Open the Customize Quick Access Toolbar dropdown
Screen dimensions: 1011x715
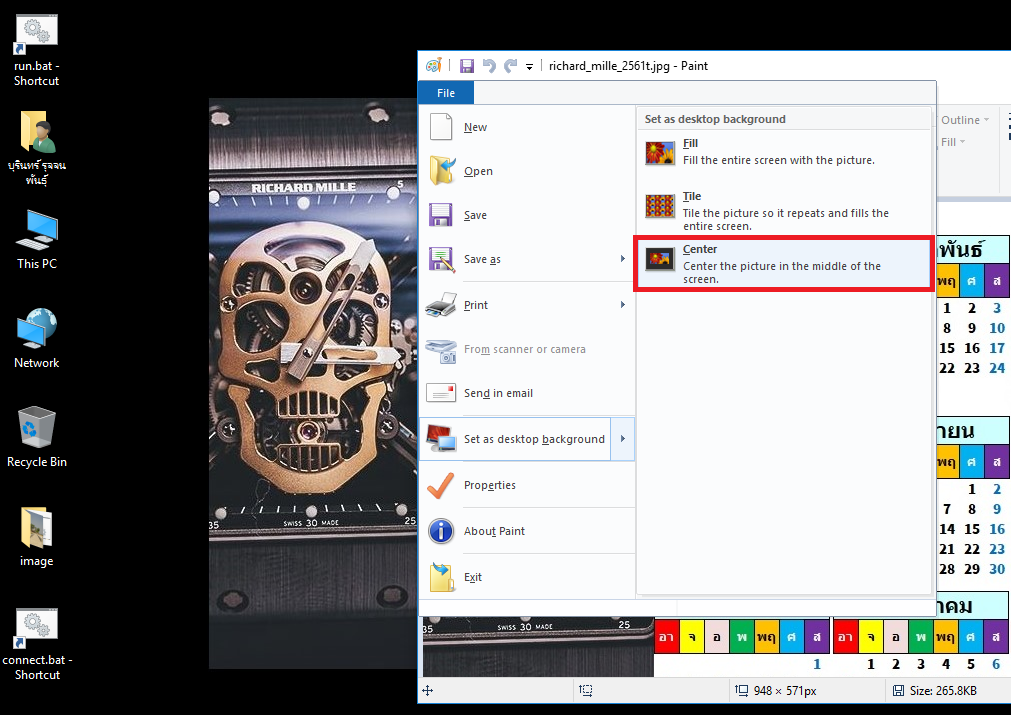(x=529, y=66)
